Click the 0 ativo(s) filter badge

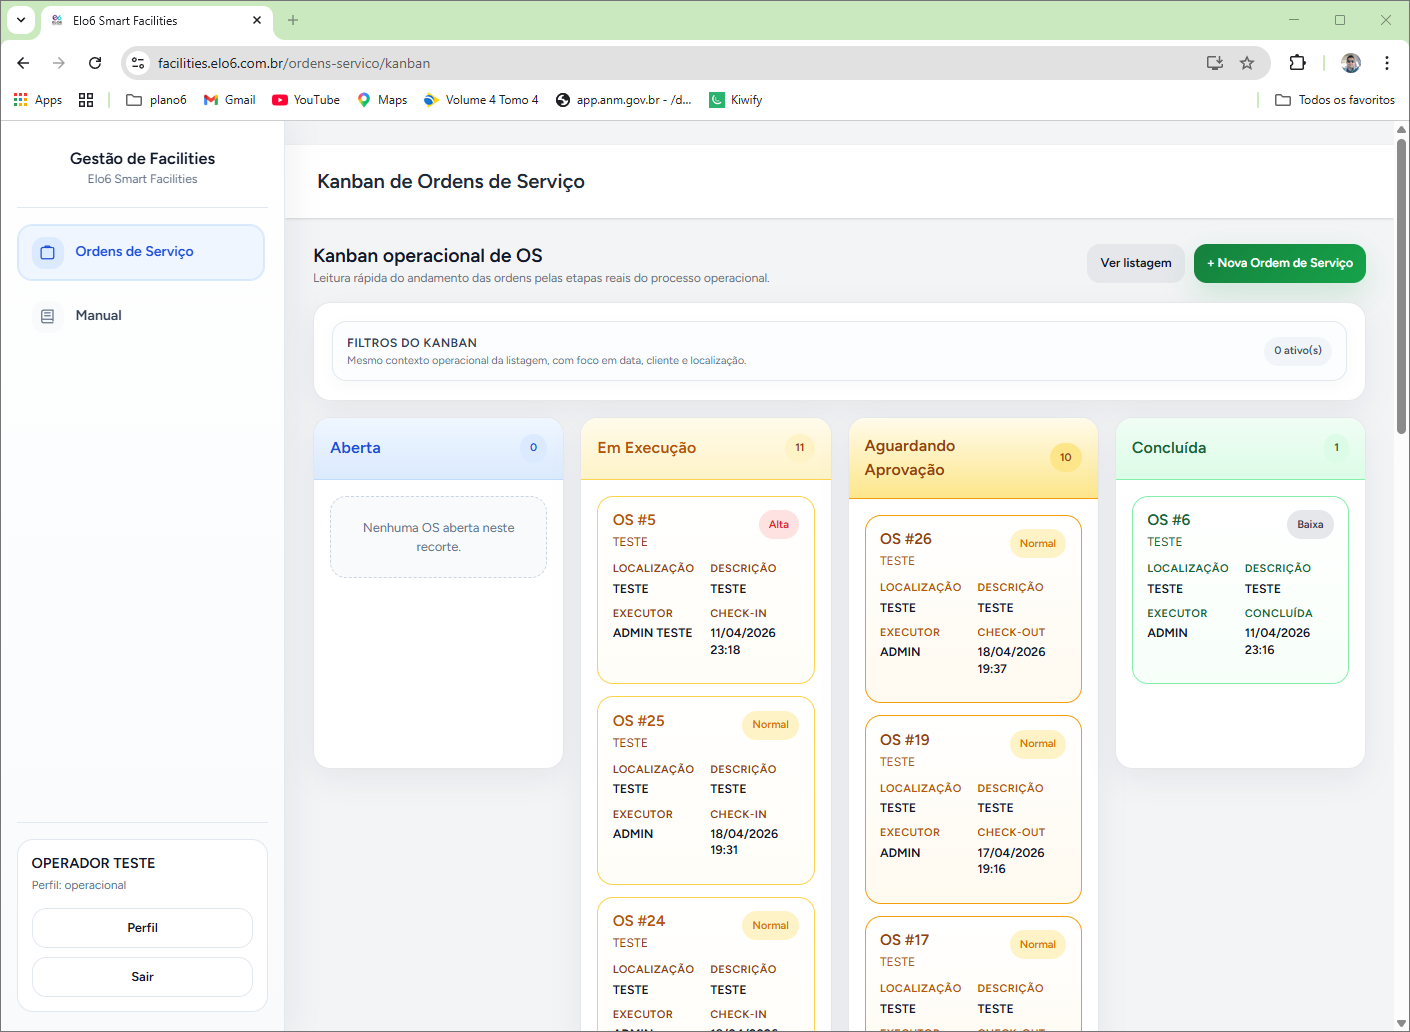click(1298, 350)
